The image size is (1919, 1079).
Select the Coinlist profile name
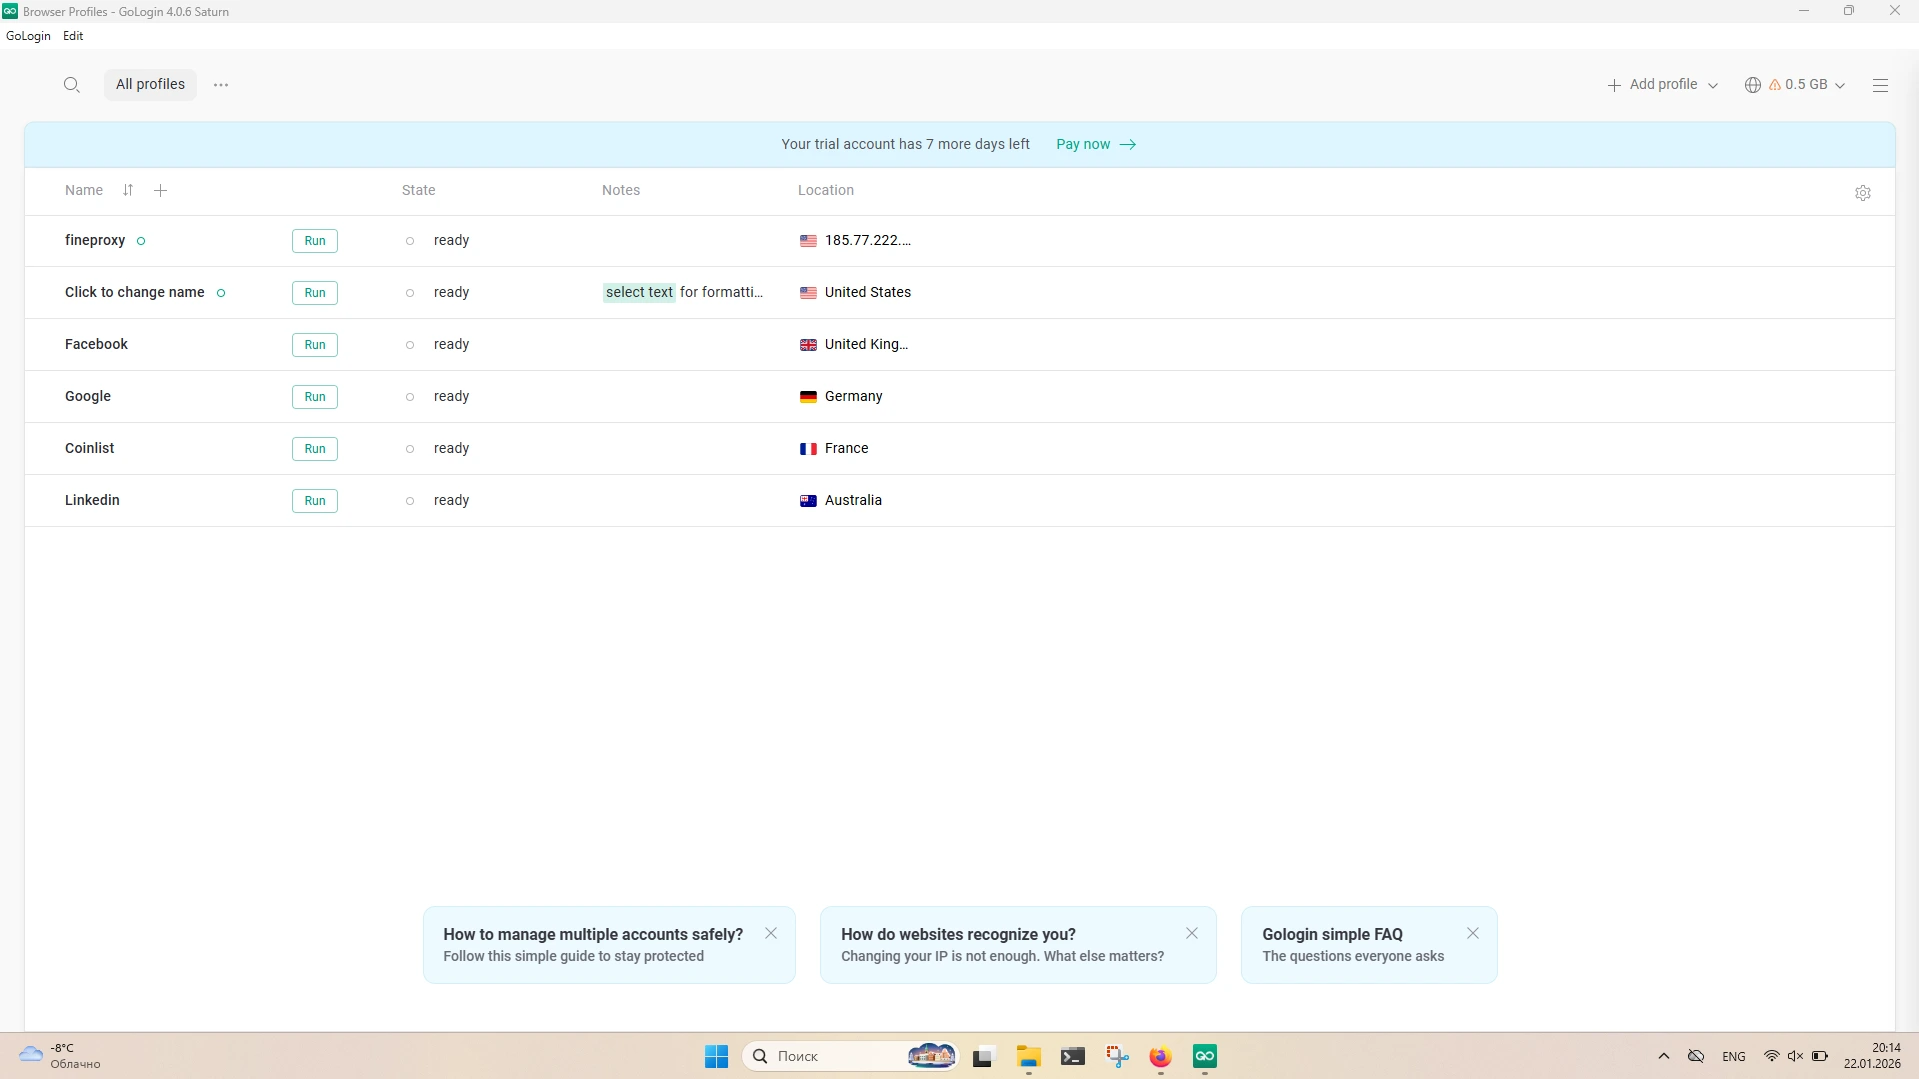[x=90, y=449]
